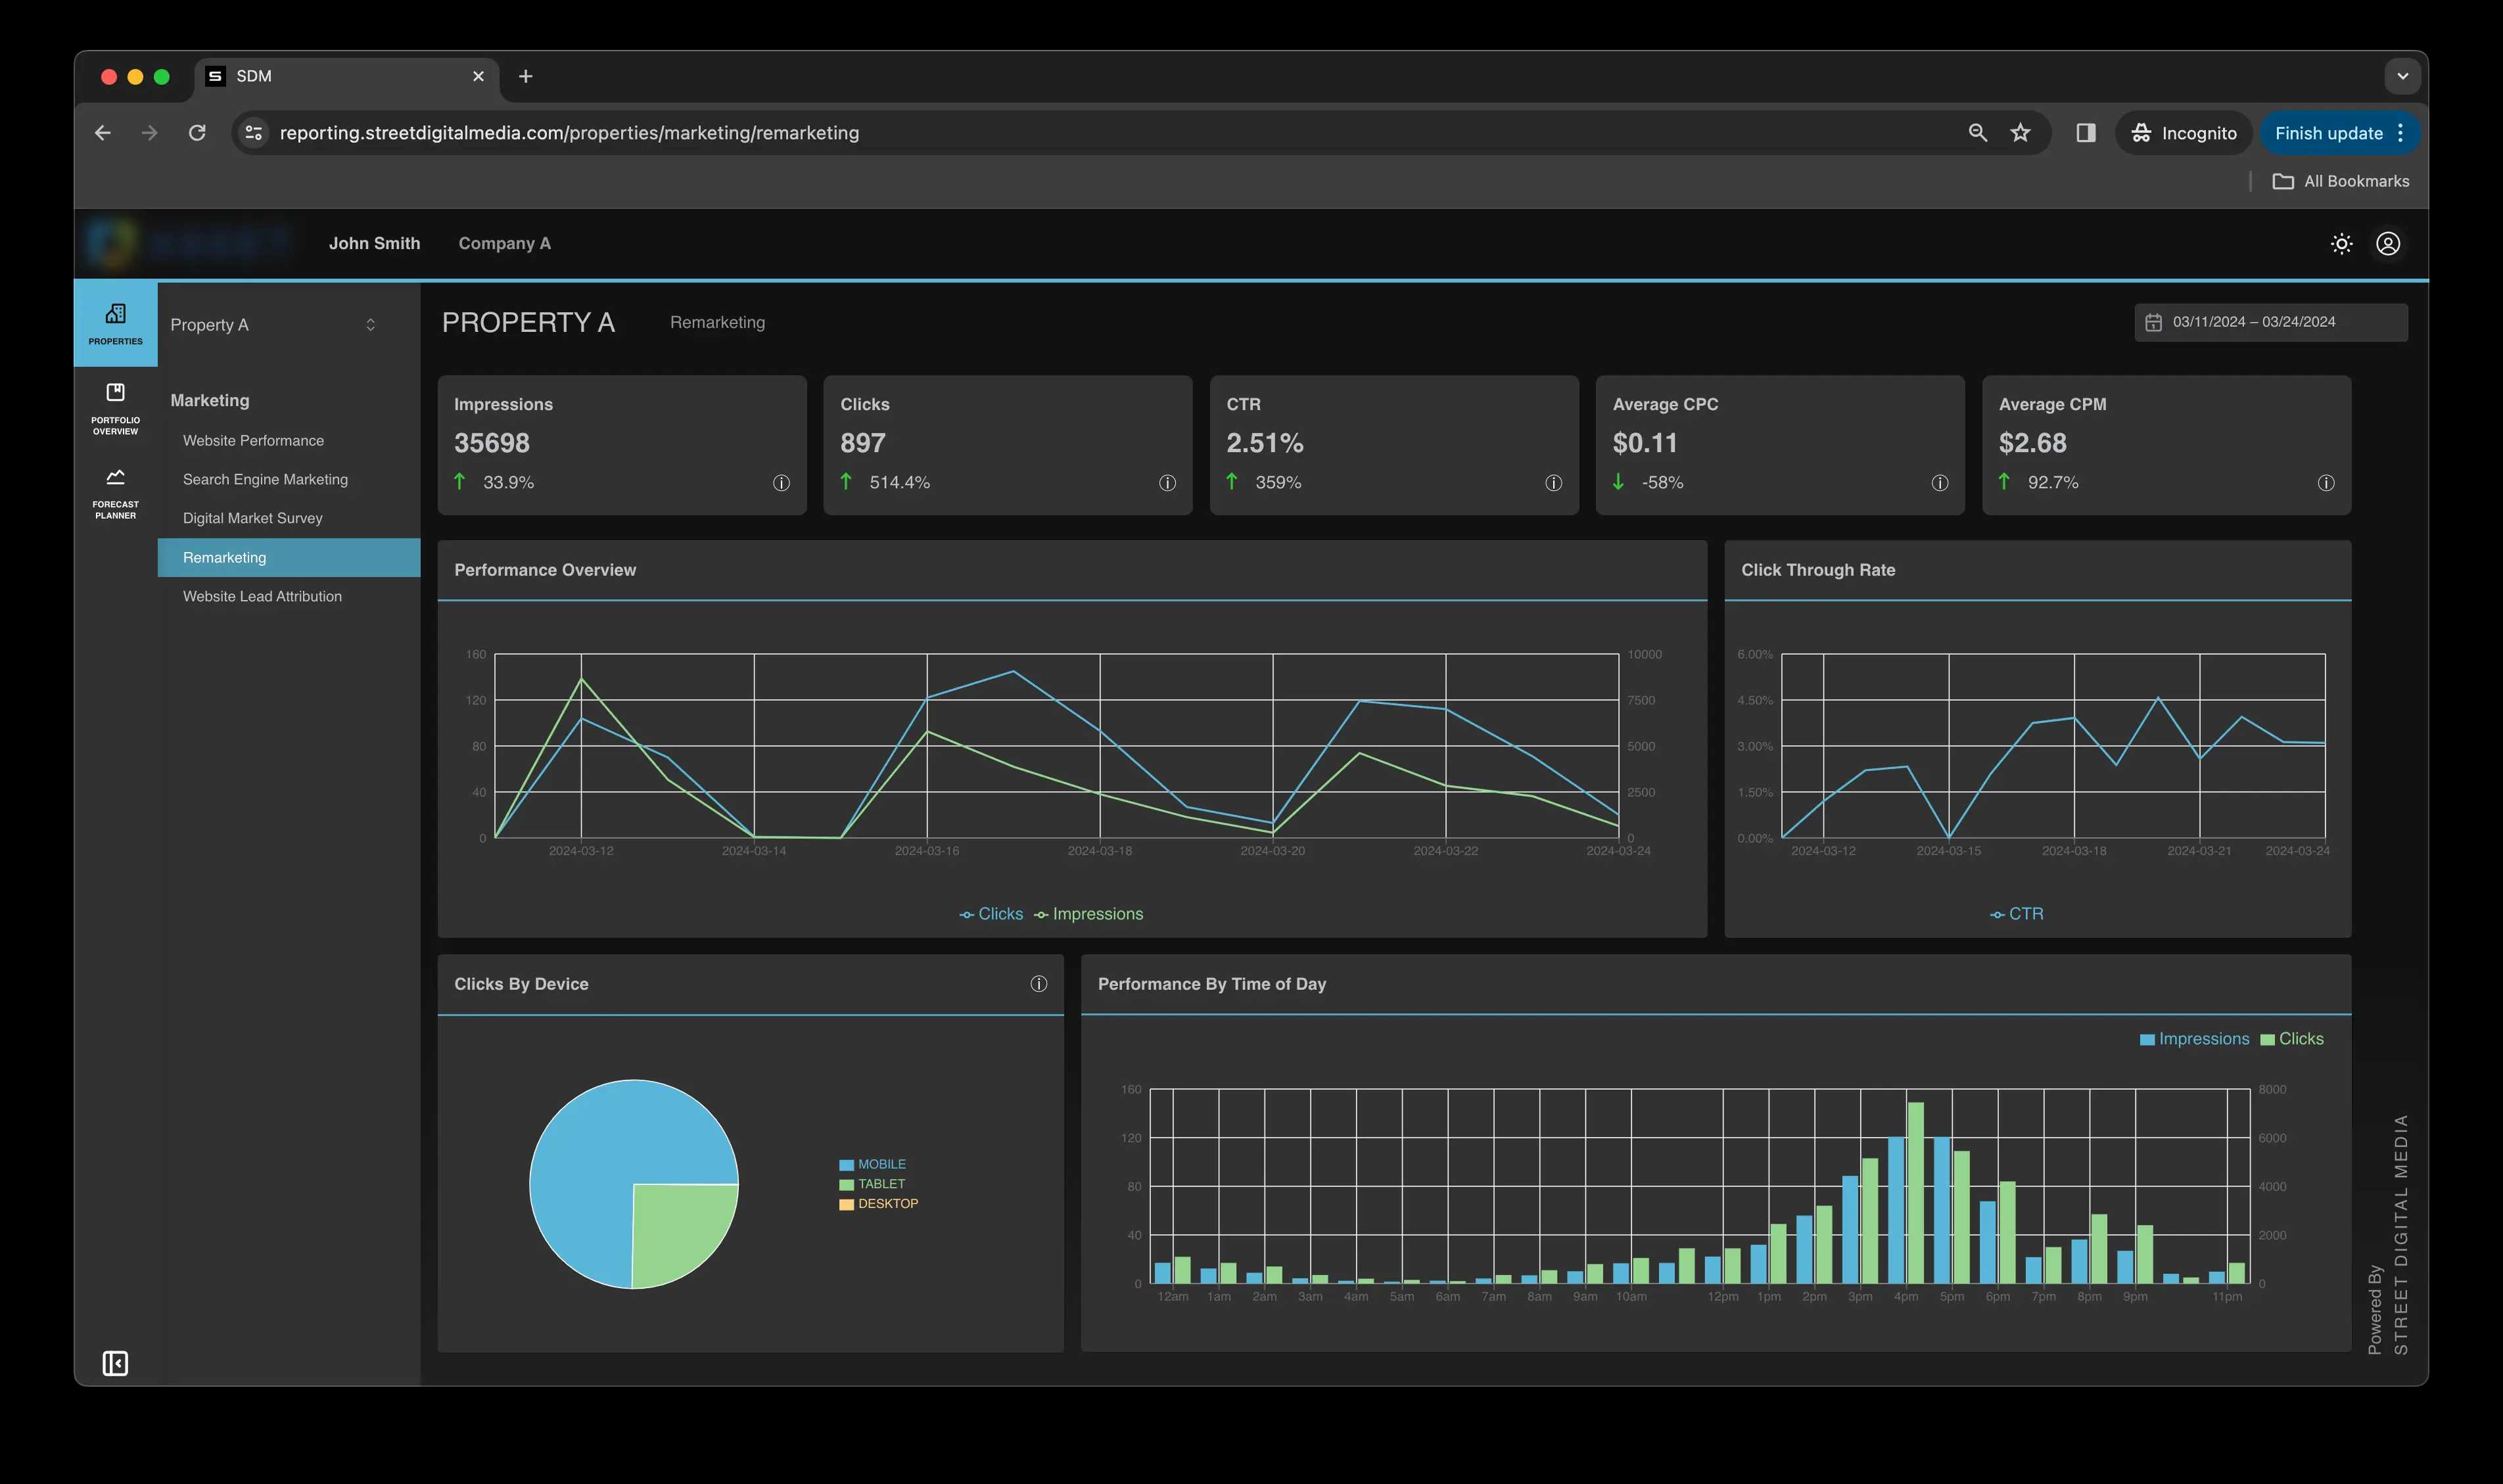Click the Average CPC value $0.11
This screenshot has height=1484, width=2503.
[1645, 443]
